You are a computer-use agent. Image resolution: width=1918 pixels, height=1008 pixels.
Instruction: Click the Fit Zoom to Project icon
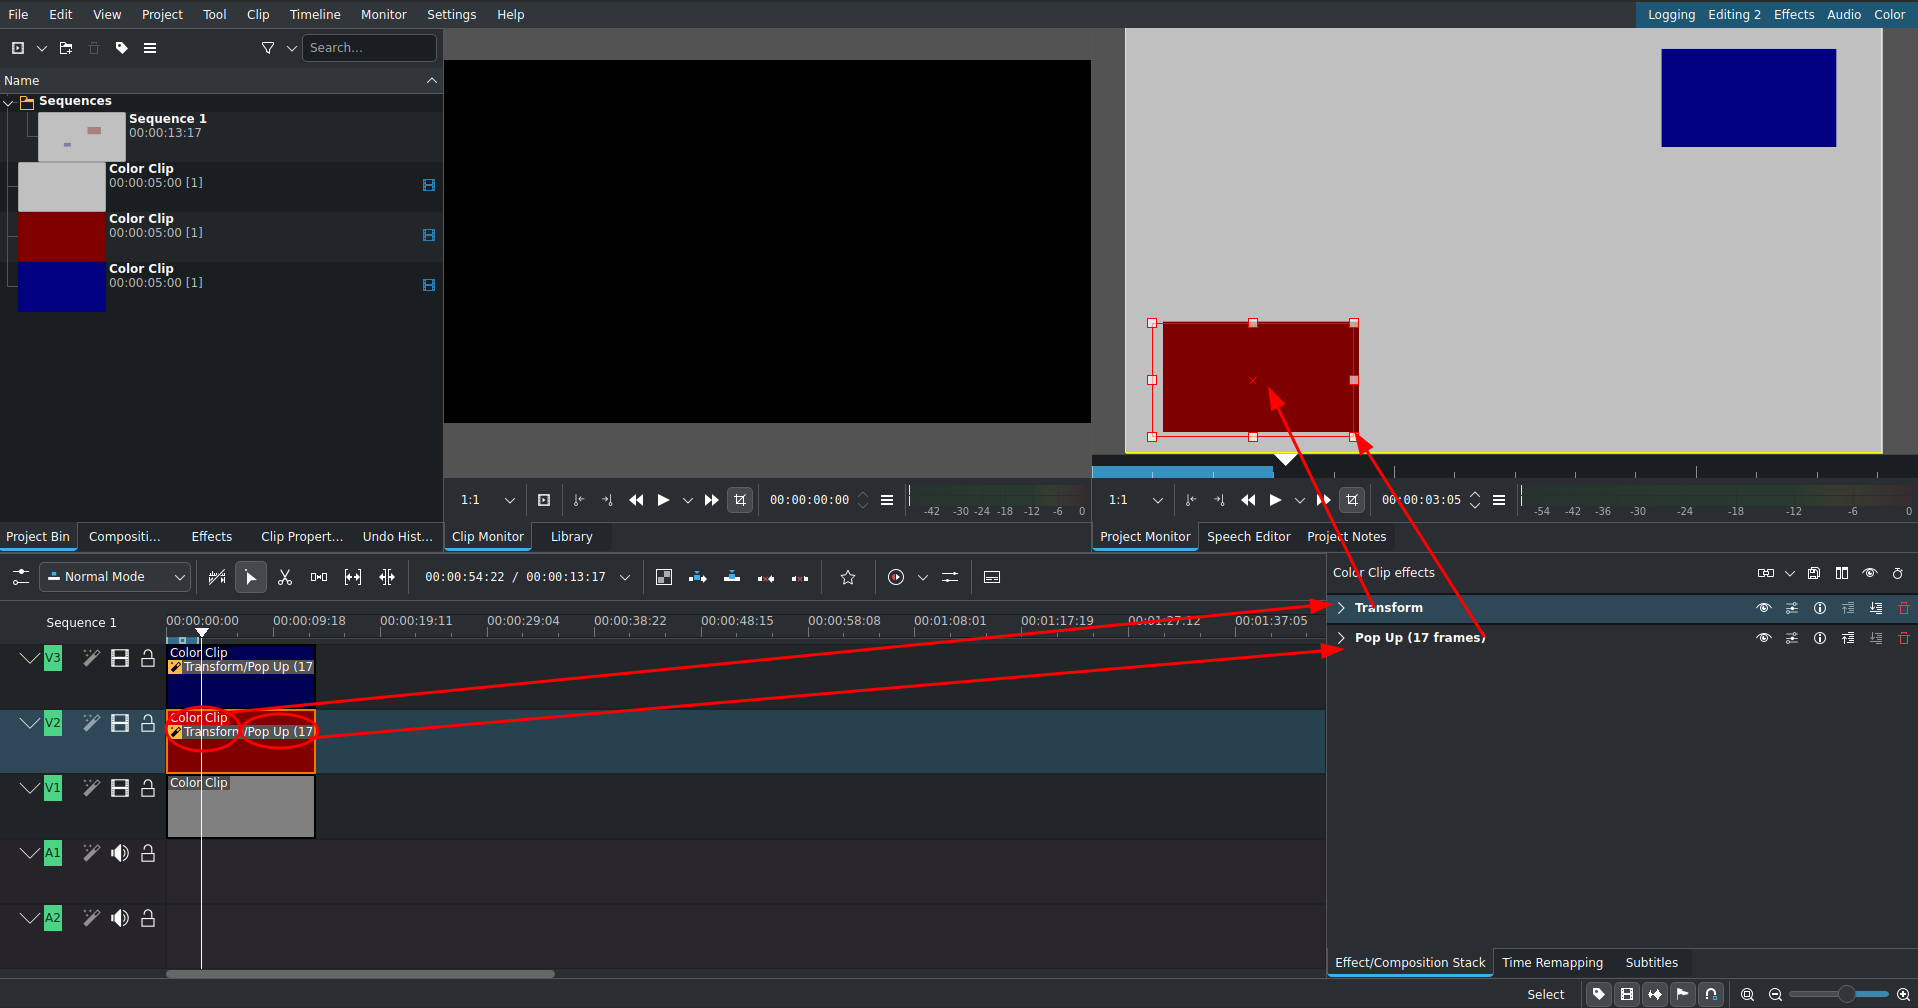(x=1748, y=994)
